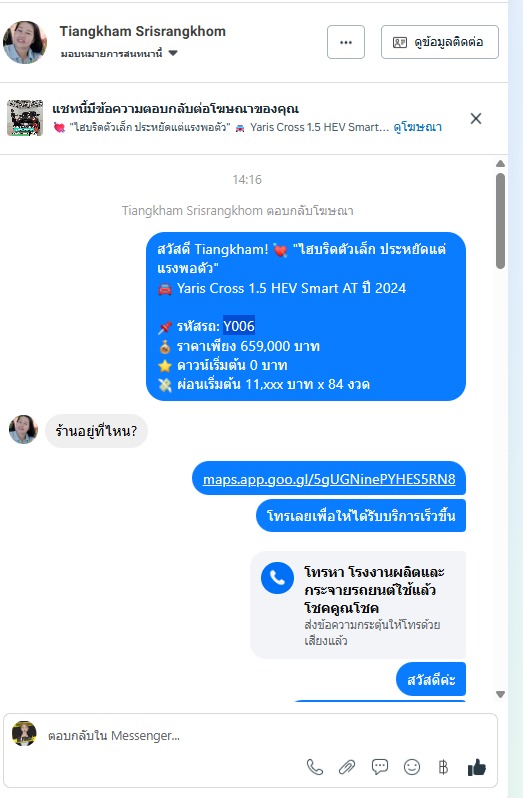
Task: Attach a file with the paperclip icon
Action: [347, 767]
